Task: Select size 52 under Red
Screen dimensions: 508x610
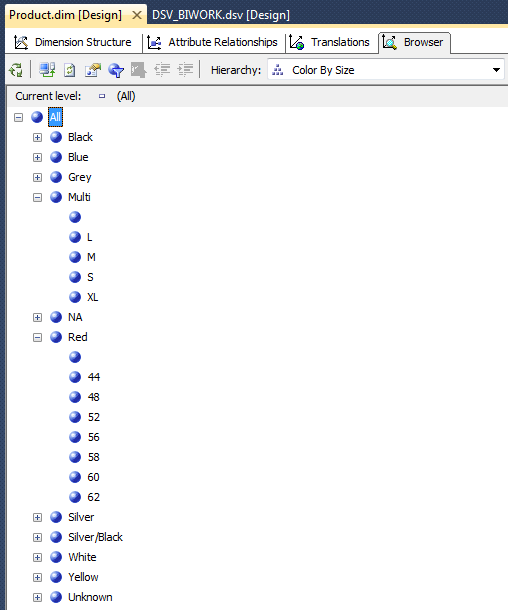Action: (94, 417)
